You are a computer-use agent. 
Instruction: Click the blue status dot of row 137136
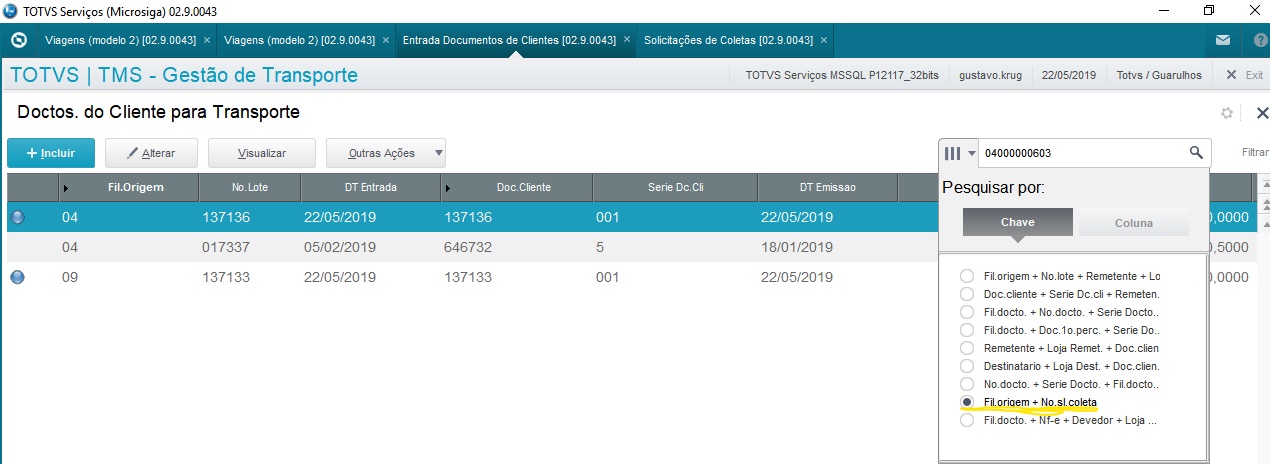coord(17,217)
